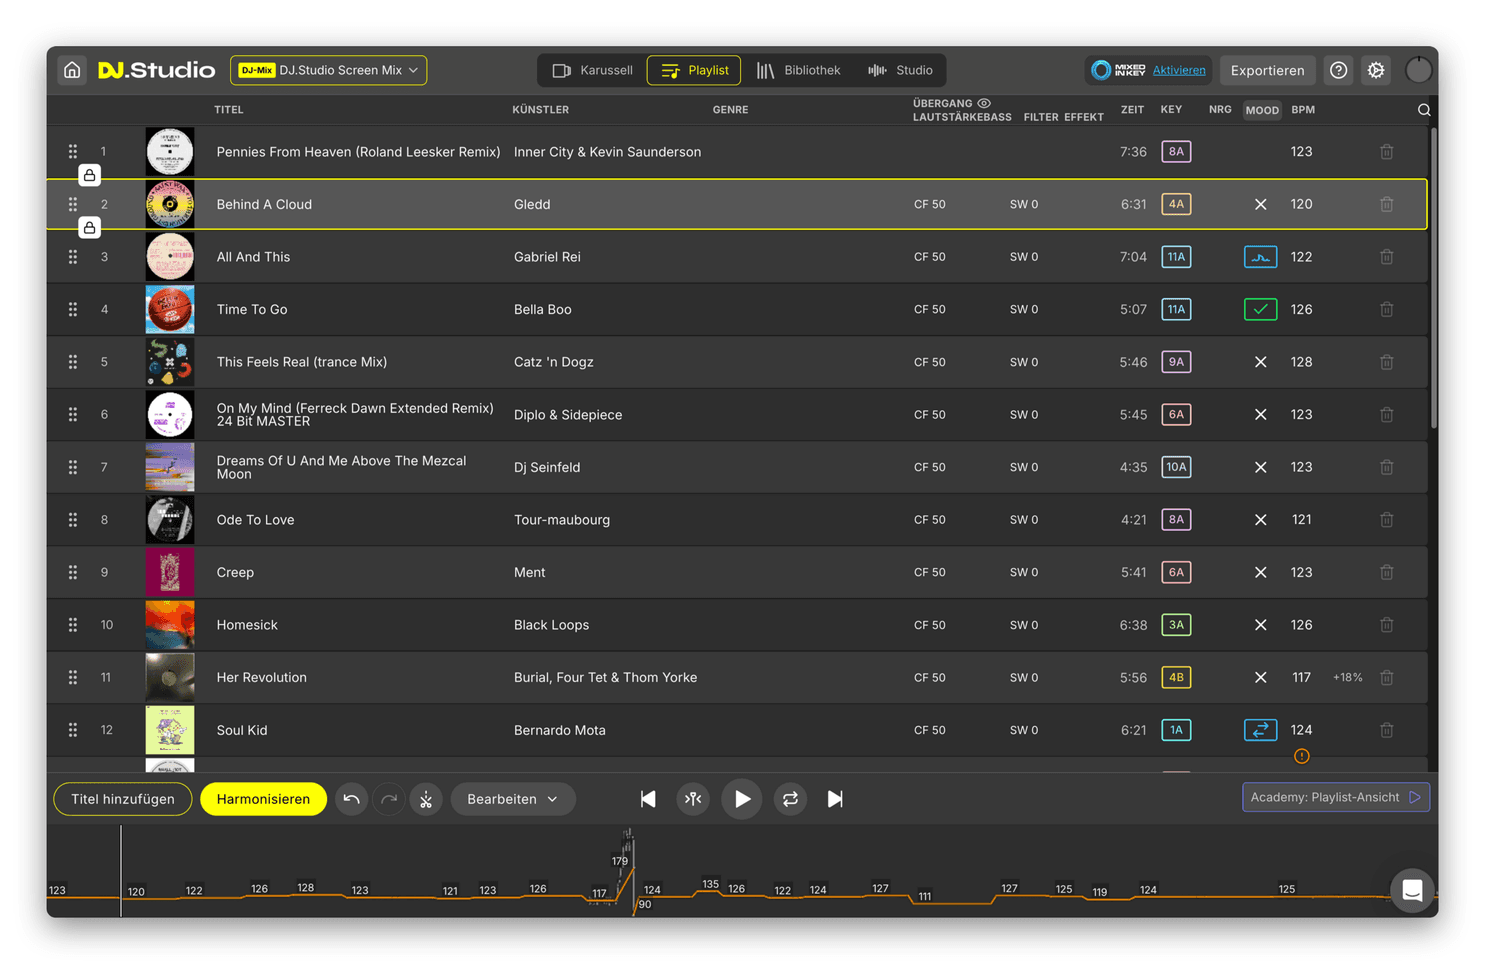
Task: Toggle the MOOD column header
Action: pyautogui.click(x=1261, y=110)
